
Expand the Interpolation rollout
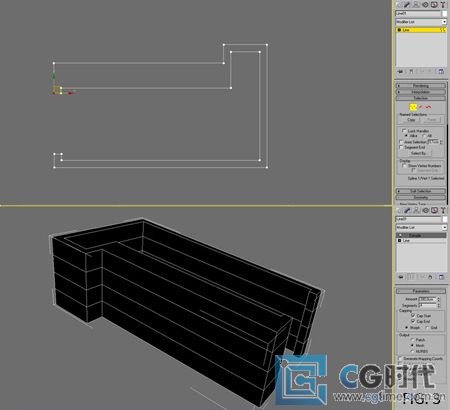pyautogui.click(x=421, y=92)
